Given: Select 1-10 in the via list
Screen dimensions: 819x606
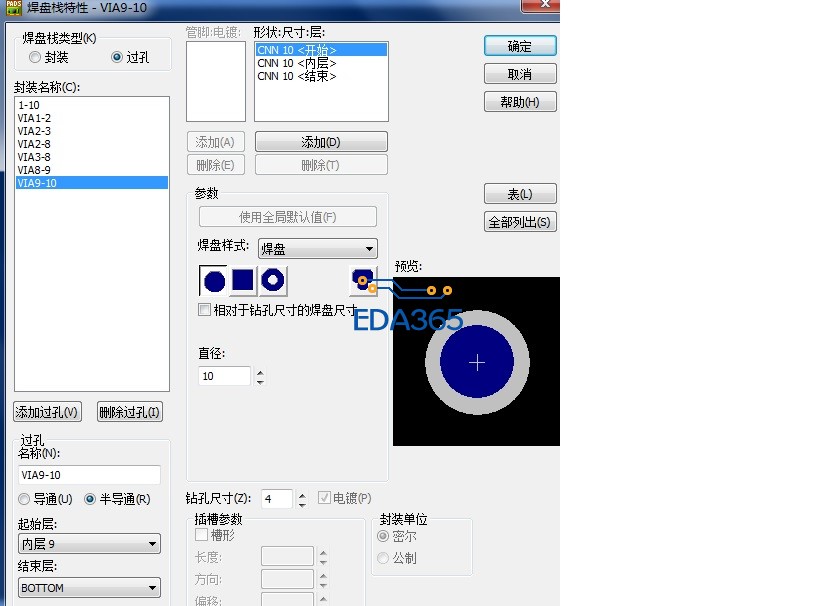Looking at the screenshot, I should (91, 105).
